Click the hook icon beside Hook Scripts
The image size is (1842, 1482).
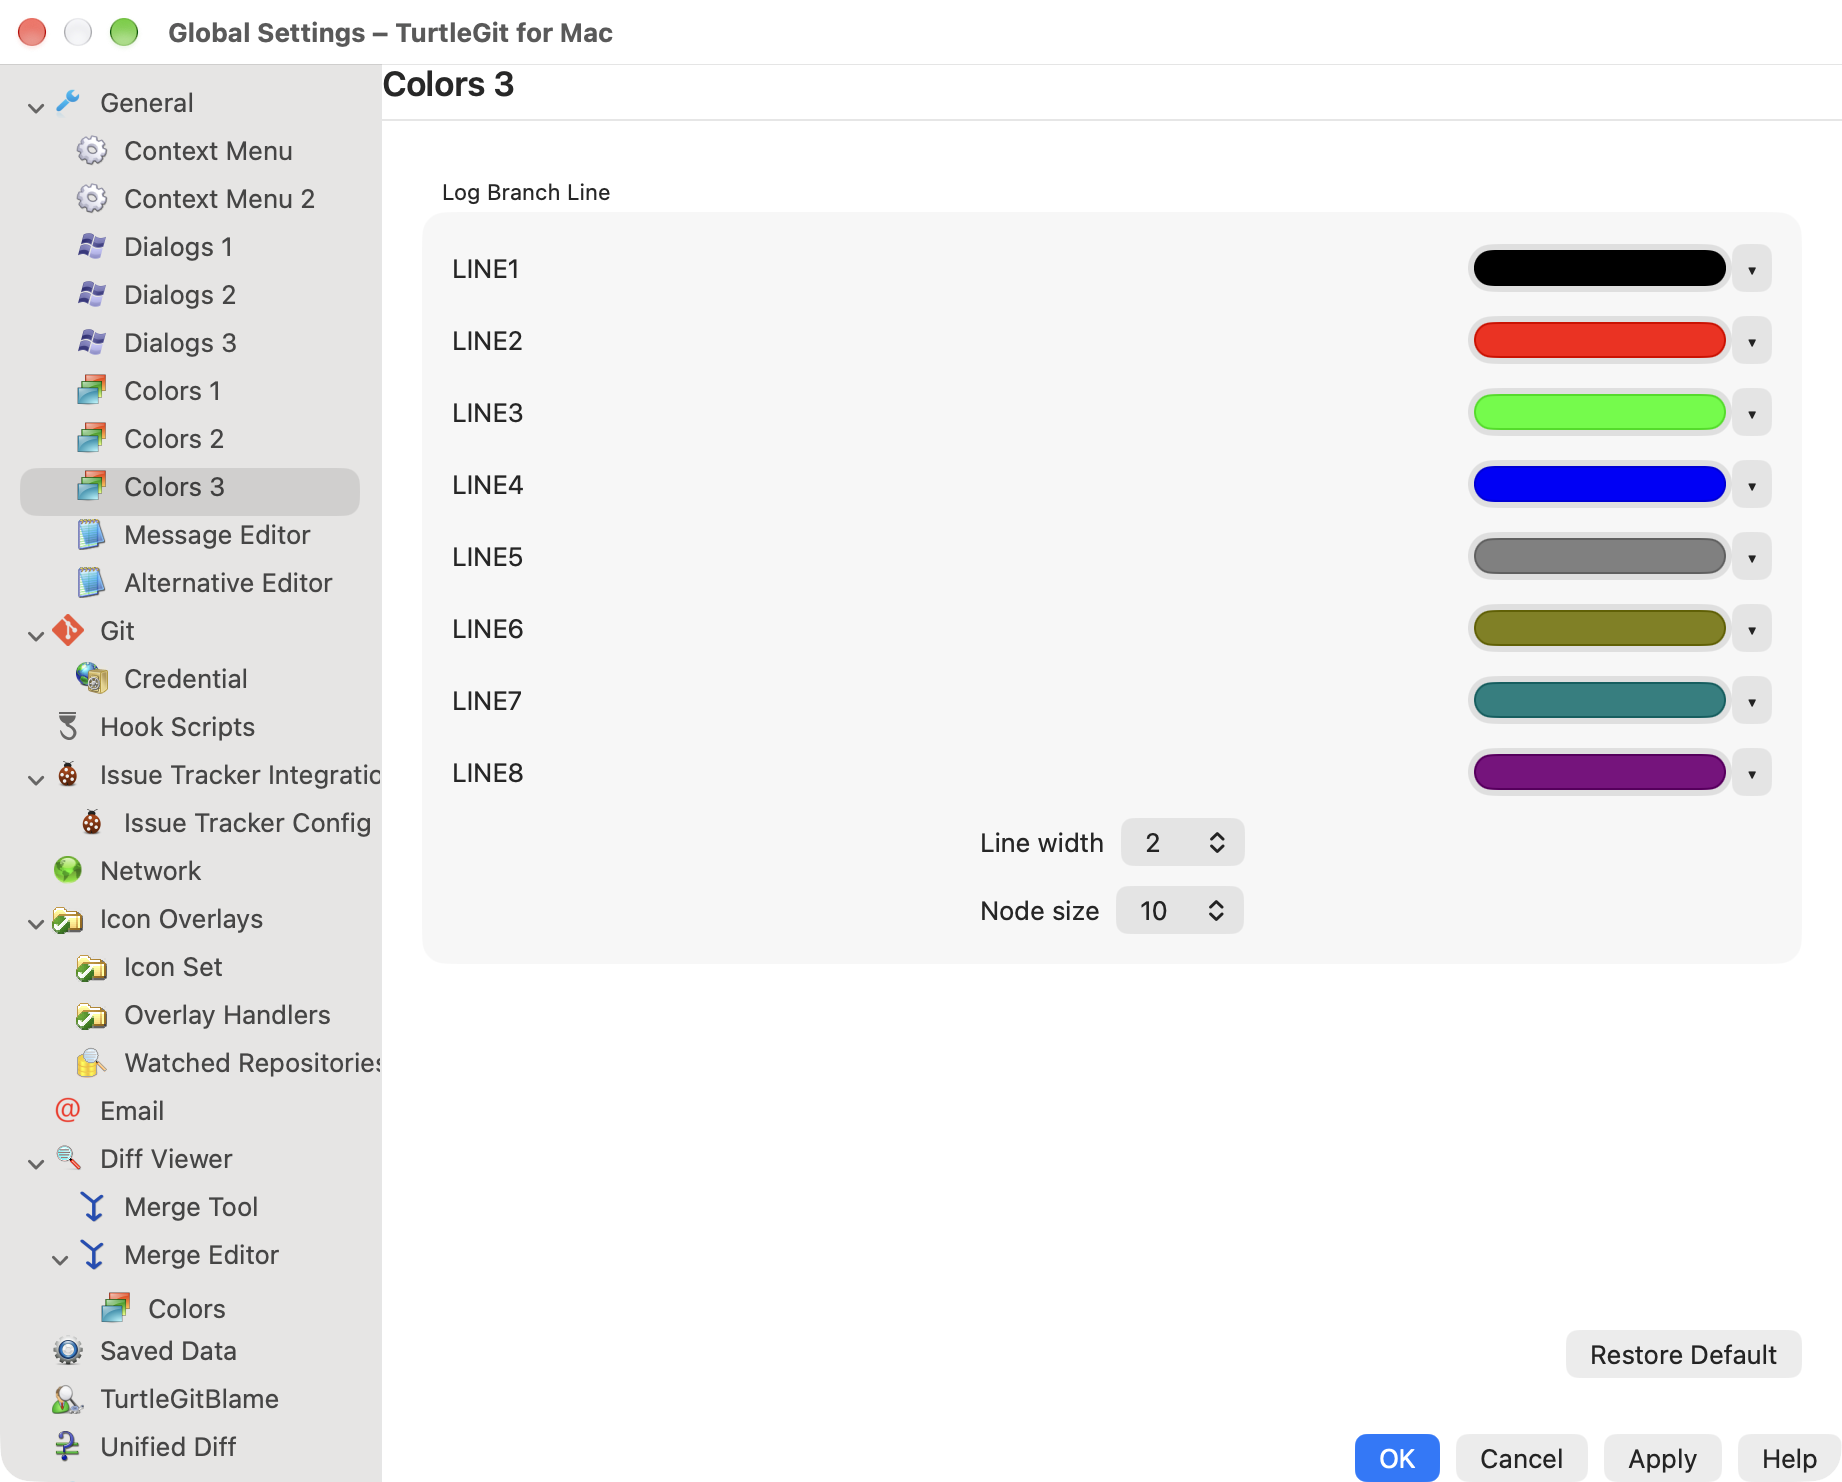point(68,726)
